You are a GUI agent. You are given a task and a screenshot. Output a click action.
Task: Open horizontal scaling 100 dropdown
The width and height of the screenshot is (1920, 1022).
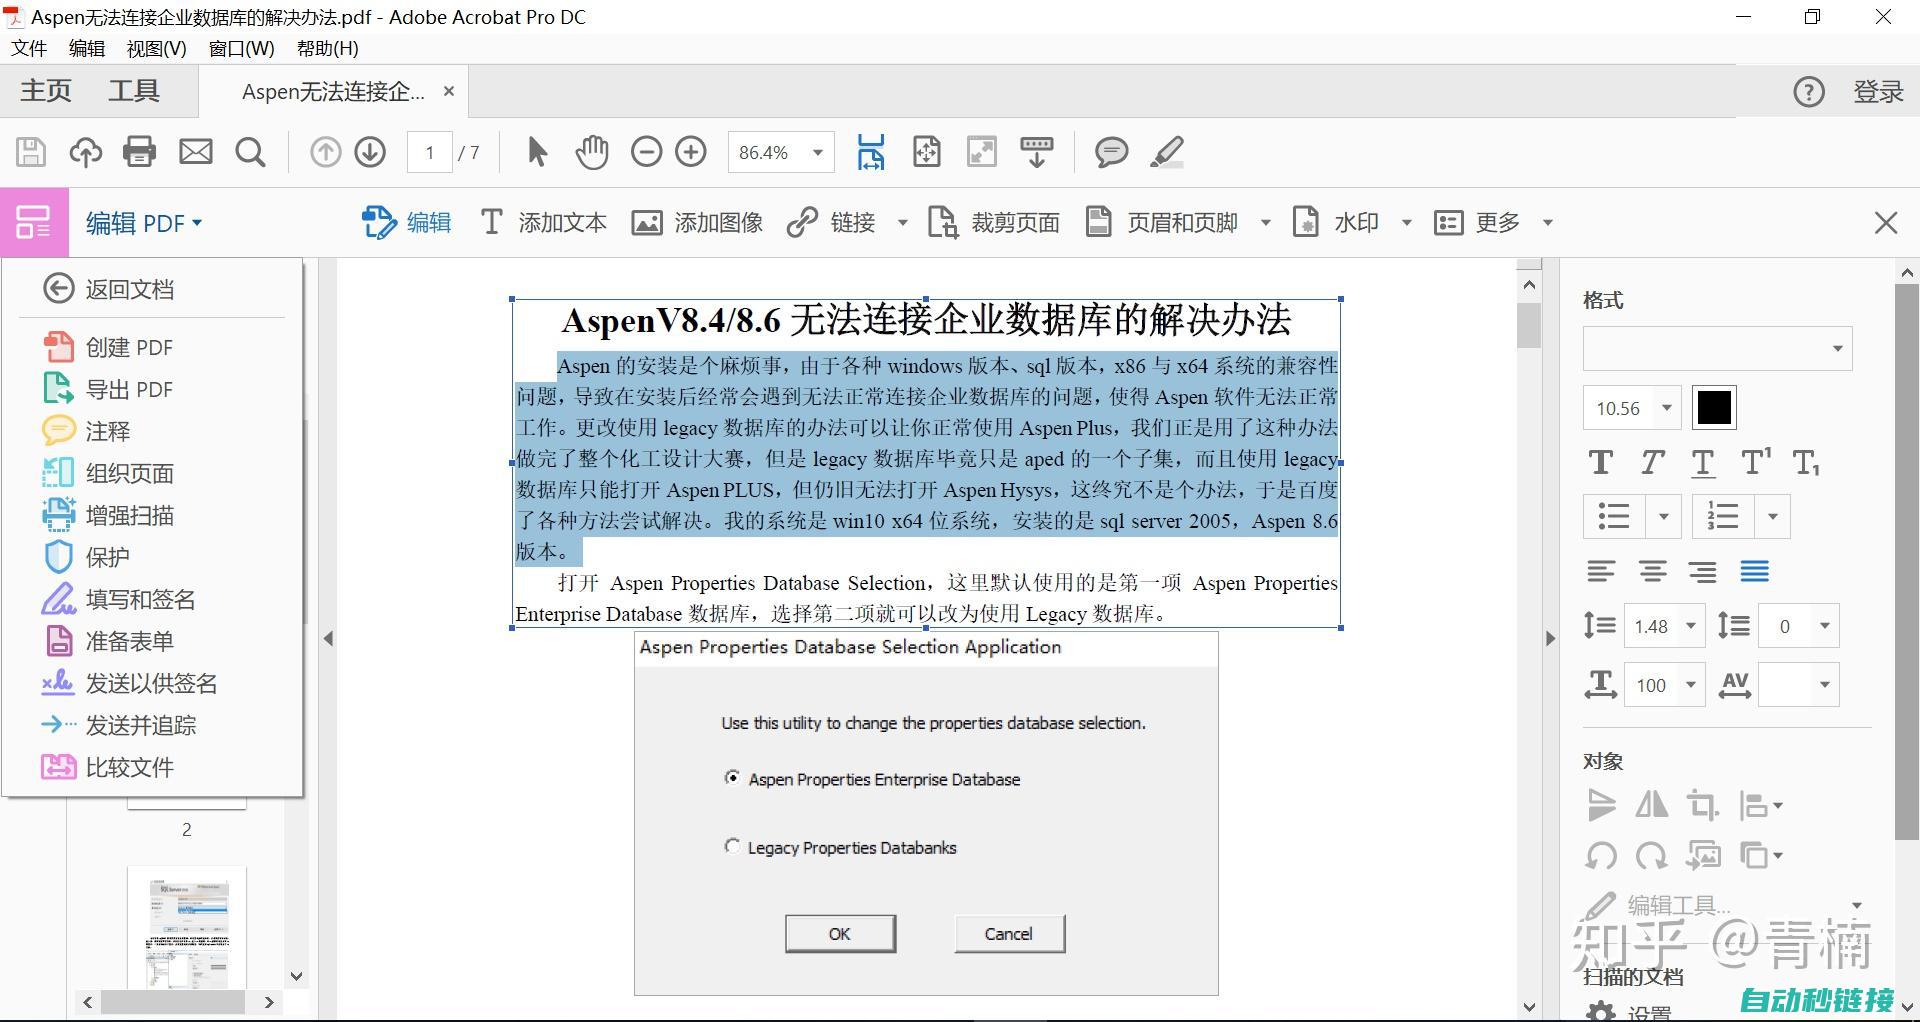point(1691,685)
